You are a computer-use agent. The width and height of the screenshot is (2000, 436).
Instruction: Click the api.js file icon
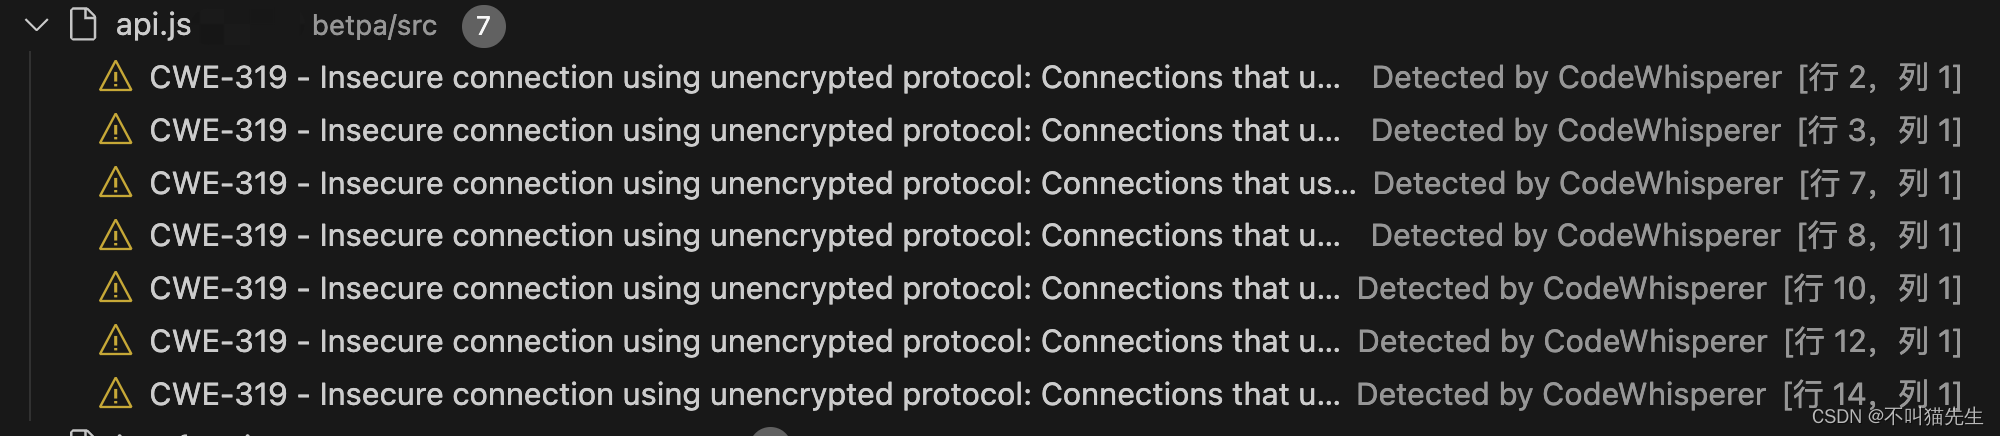(x=83, y=24)
